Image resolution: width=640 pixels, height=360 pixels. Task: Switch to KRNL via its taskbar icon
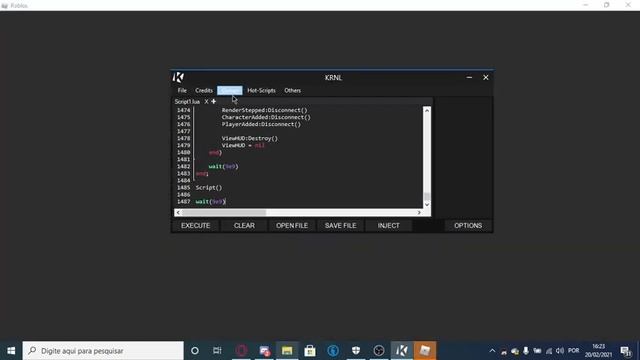[x=402, y=351]
